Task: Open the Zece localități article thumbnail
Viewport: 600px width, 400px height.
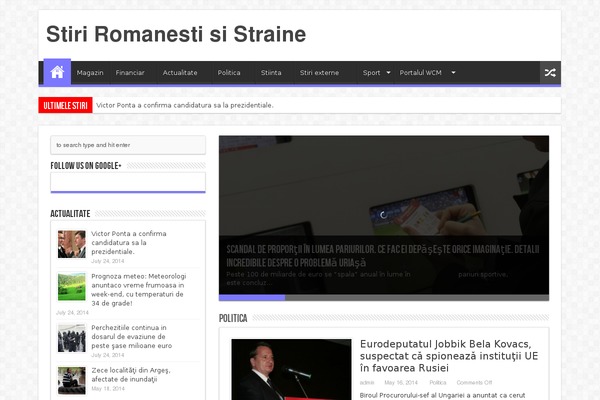Action: coord(72,381)
